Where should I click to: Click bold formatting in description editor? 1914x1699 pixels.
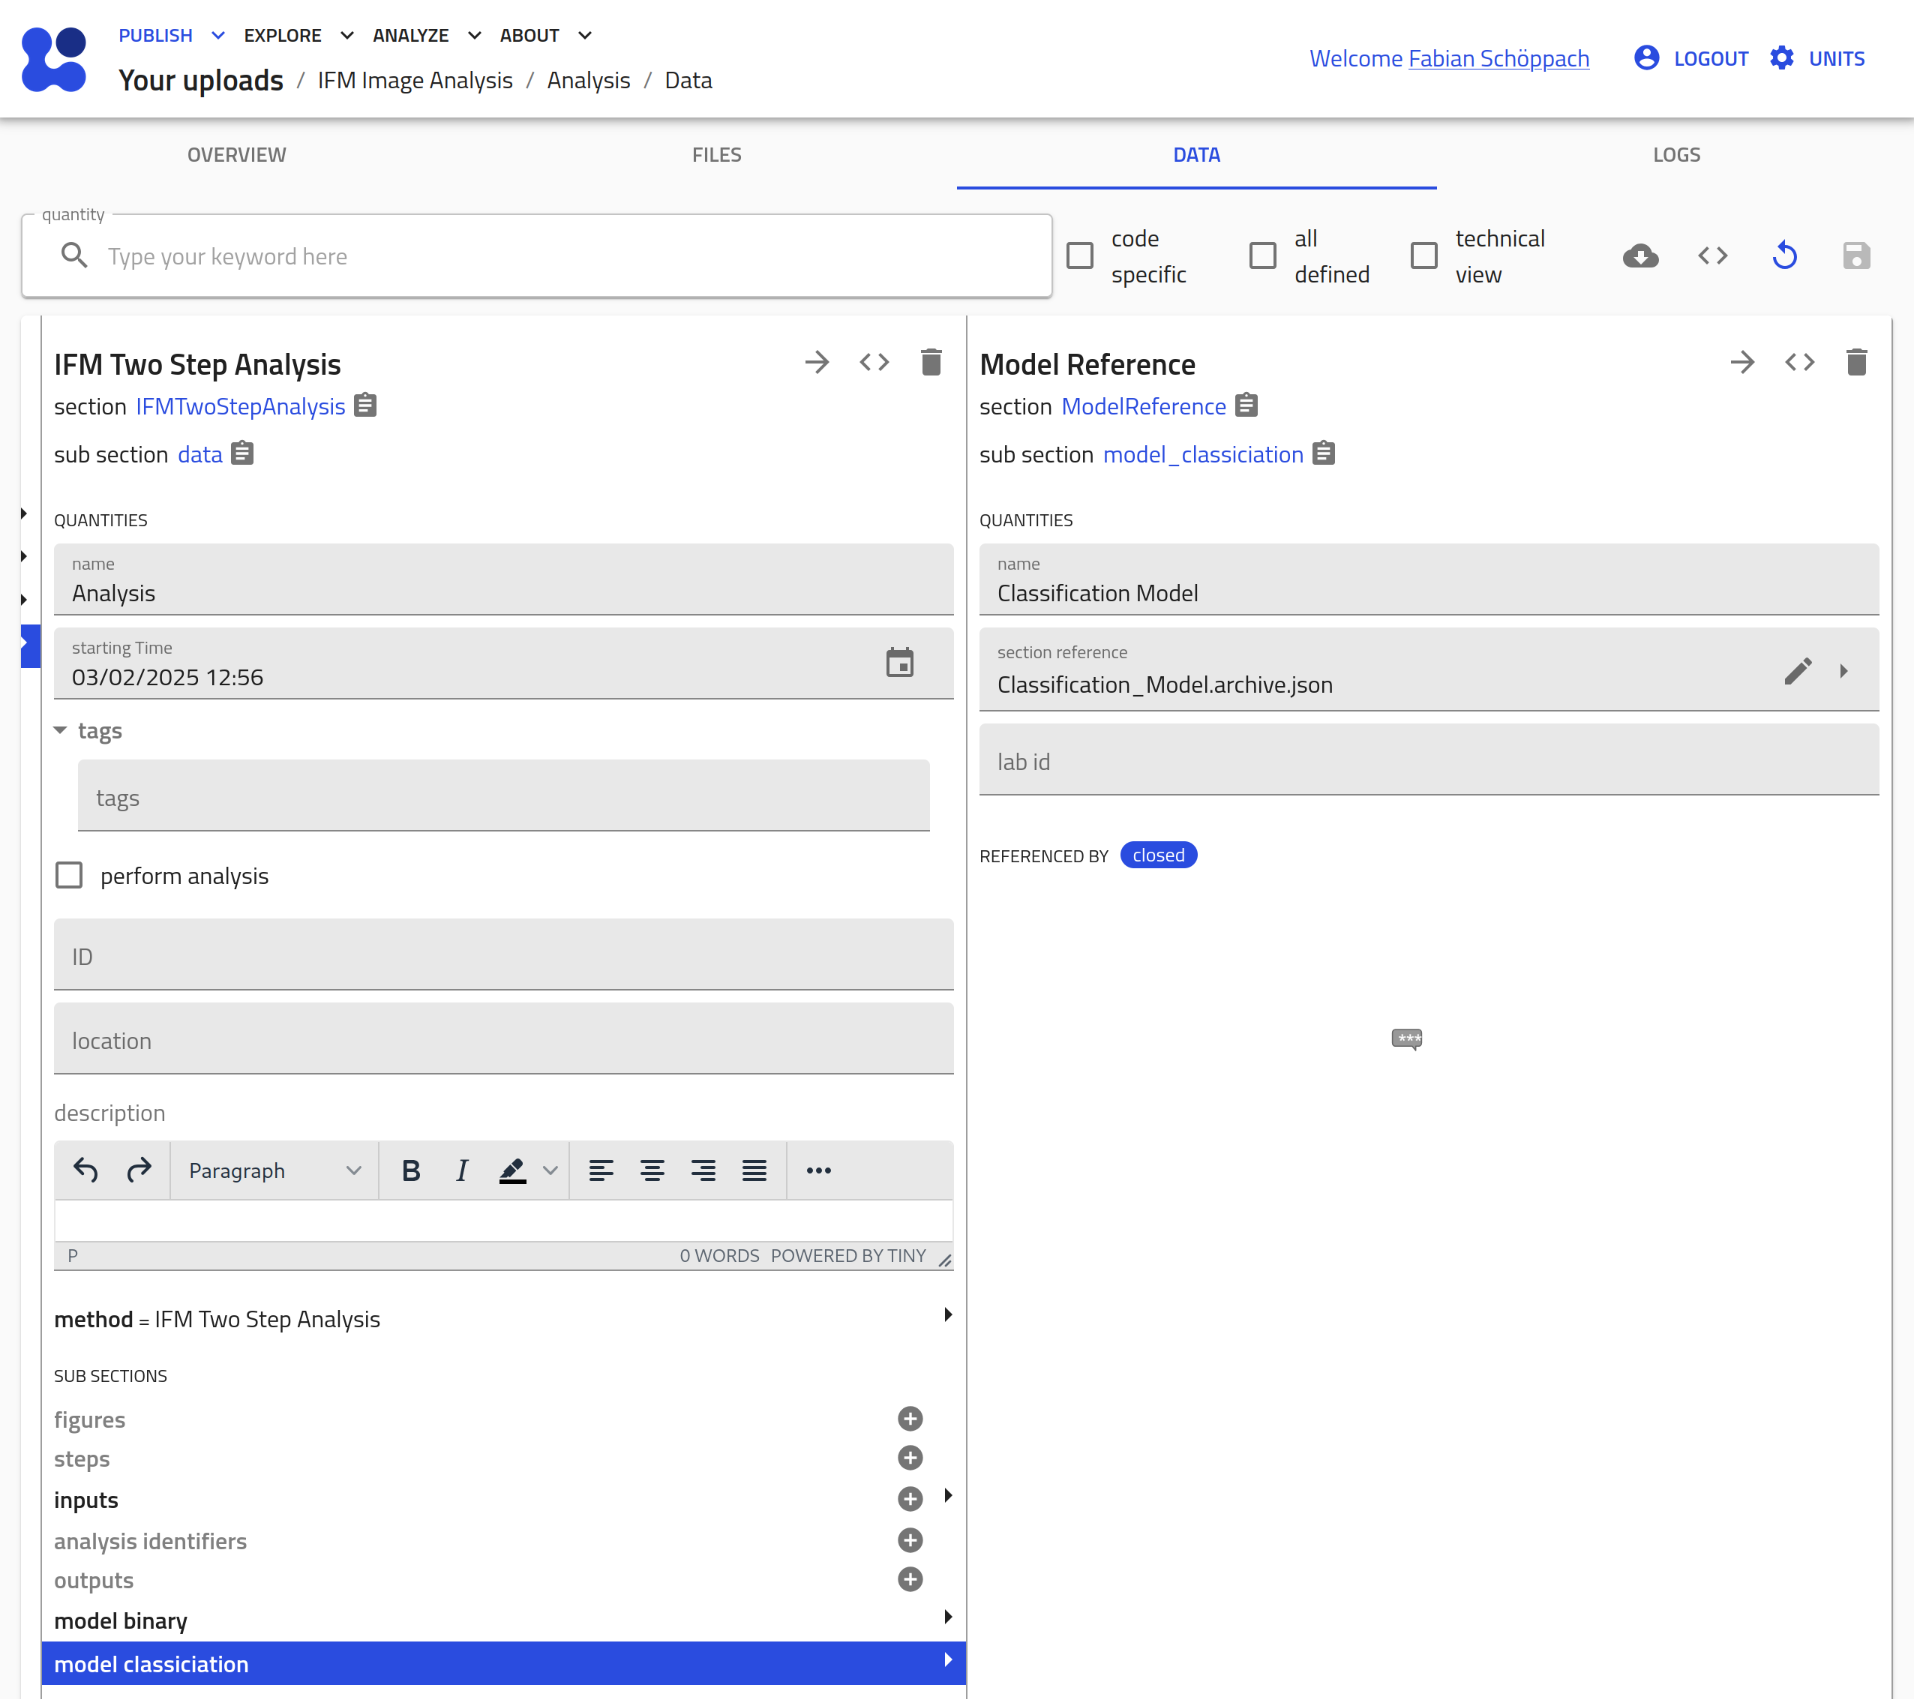(410, 1171)
